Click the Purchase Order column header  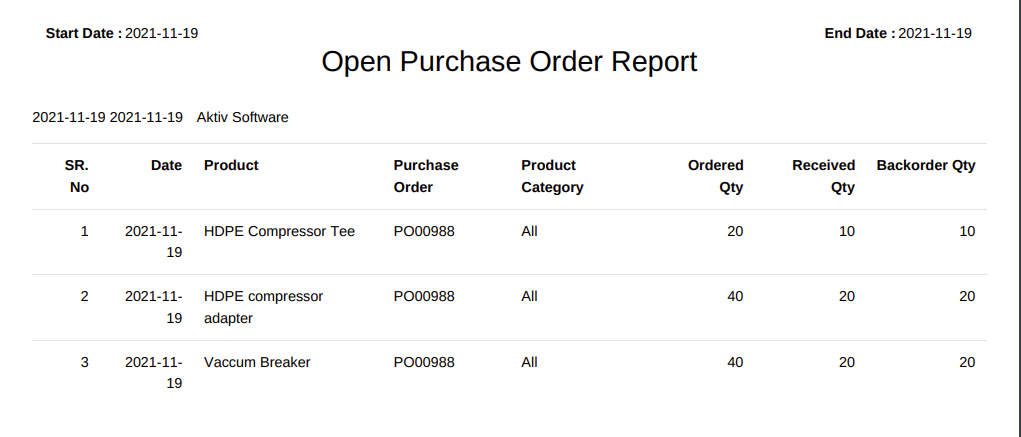426,176
